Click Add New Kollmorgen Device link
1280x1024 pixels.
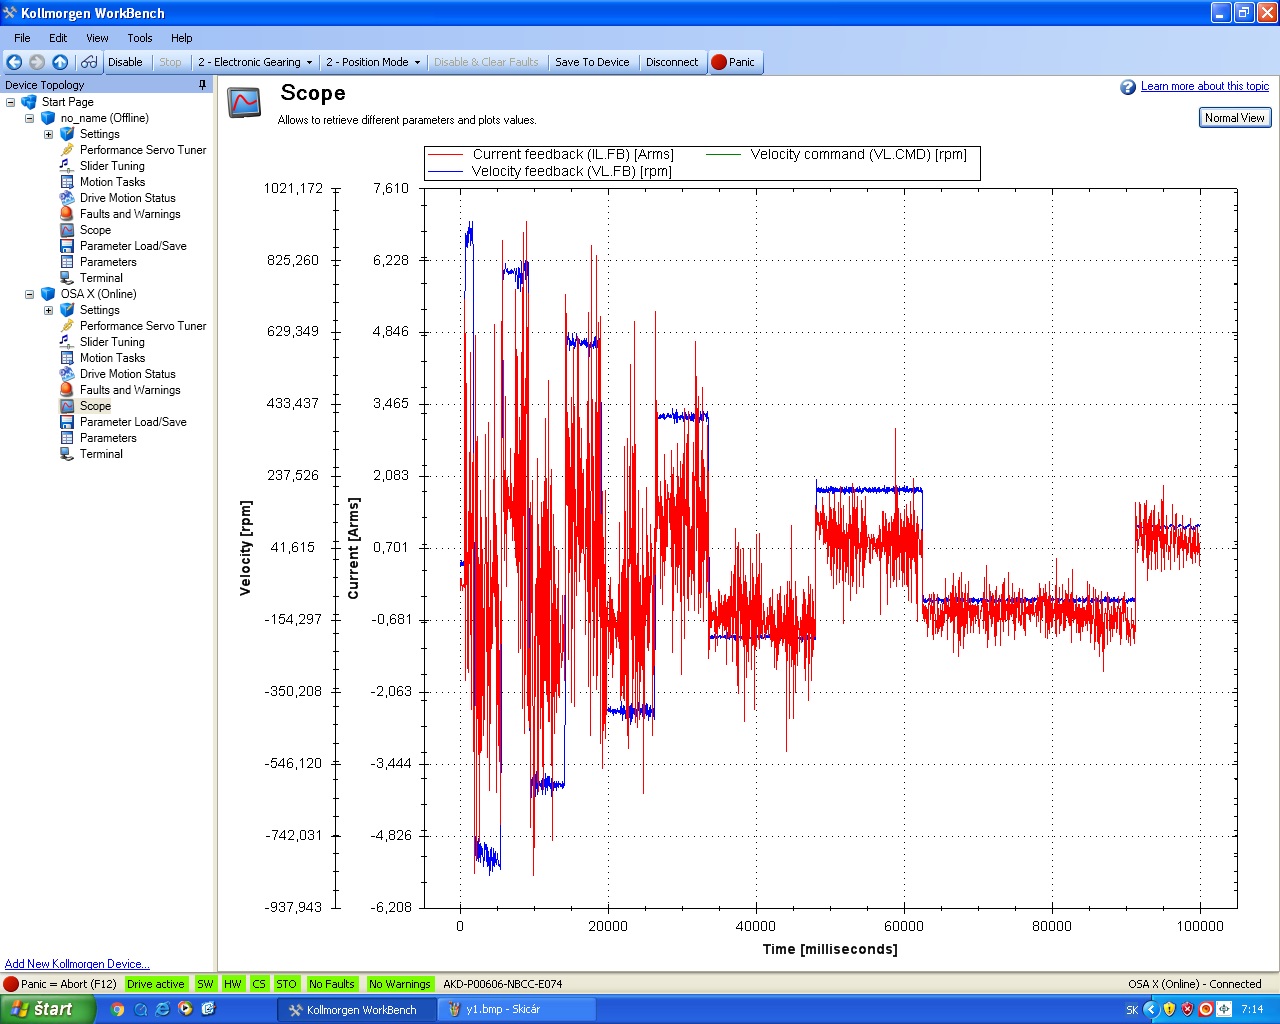(77, 964)
